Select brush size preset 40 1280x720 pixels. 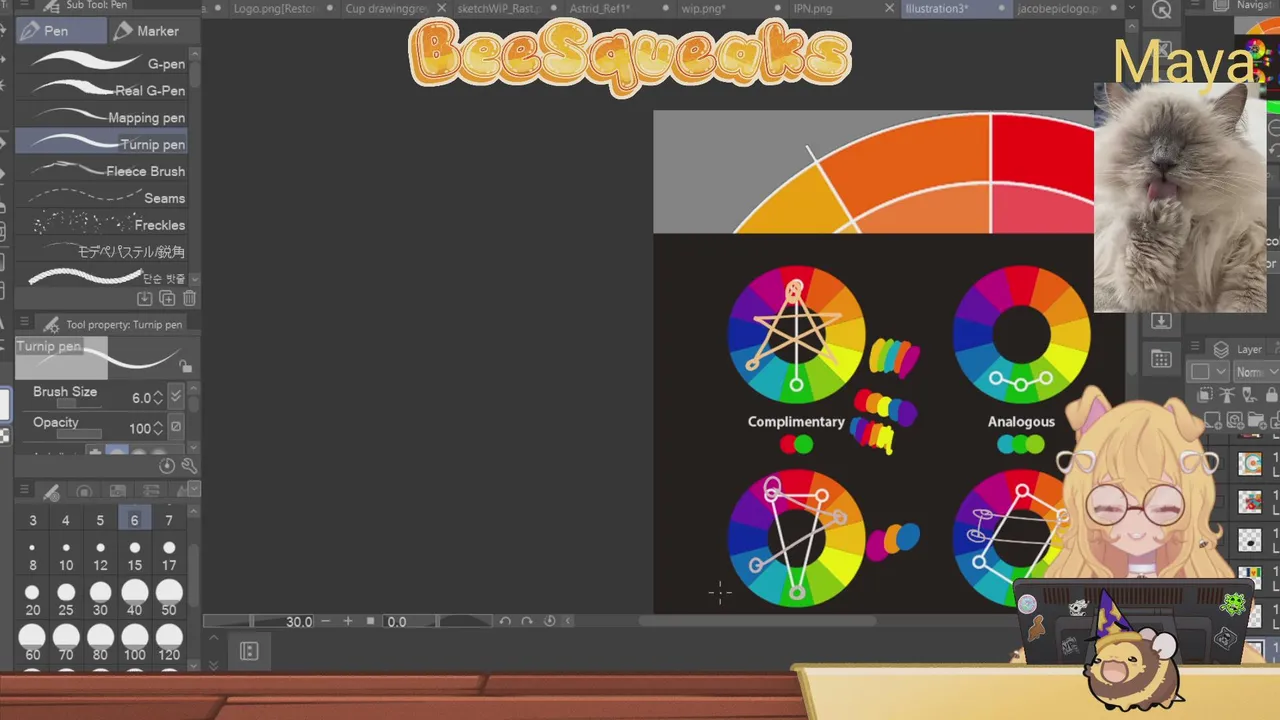pos(134,600)
